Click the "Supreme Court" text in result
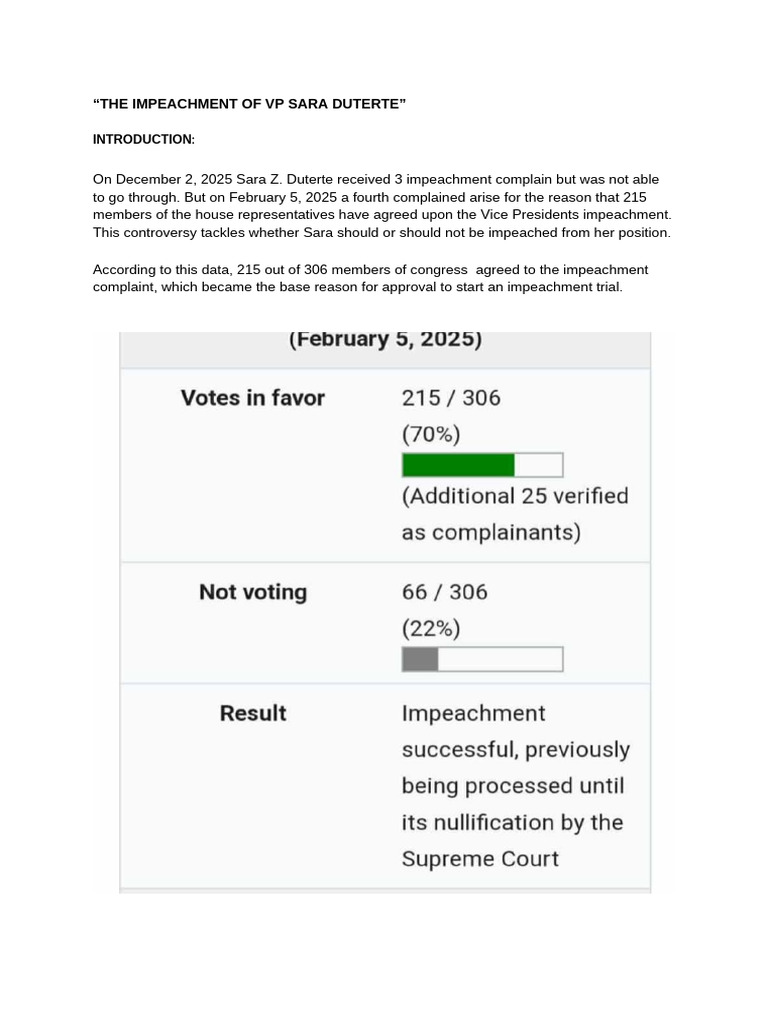 [480, 859]
